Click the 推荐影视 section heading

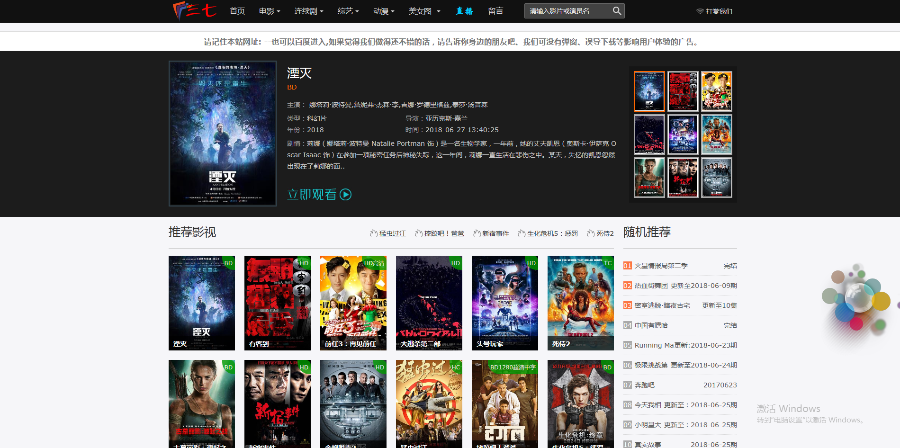[192, 232]
